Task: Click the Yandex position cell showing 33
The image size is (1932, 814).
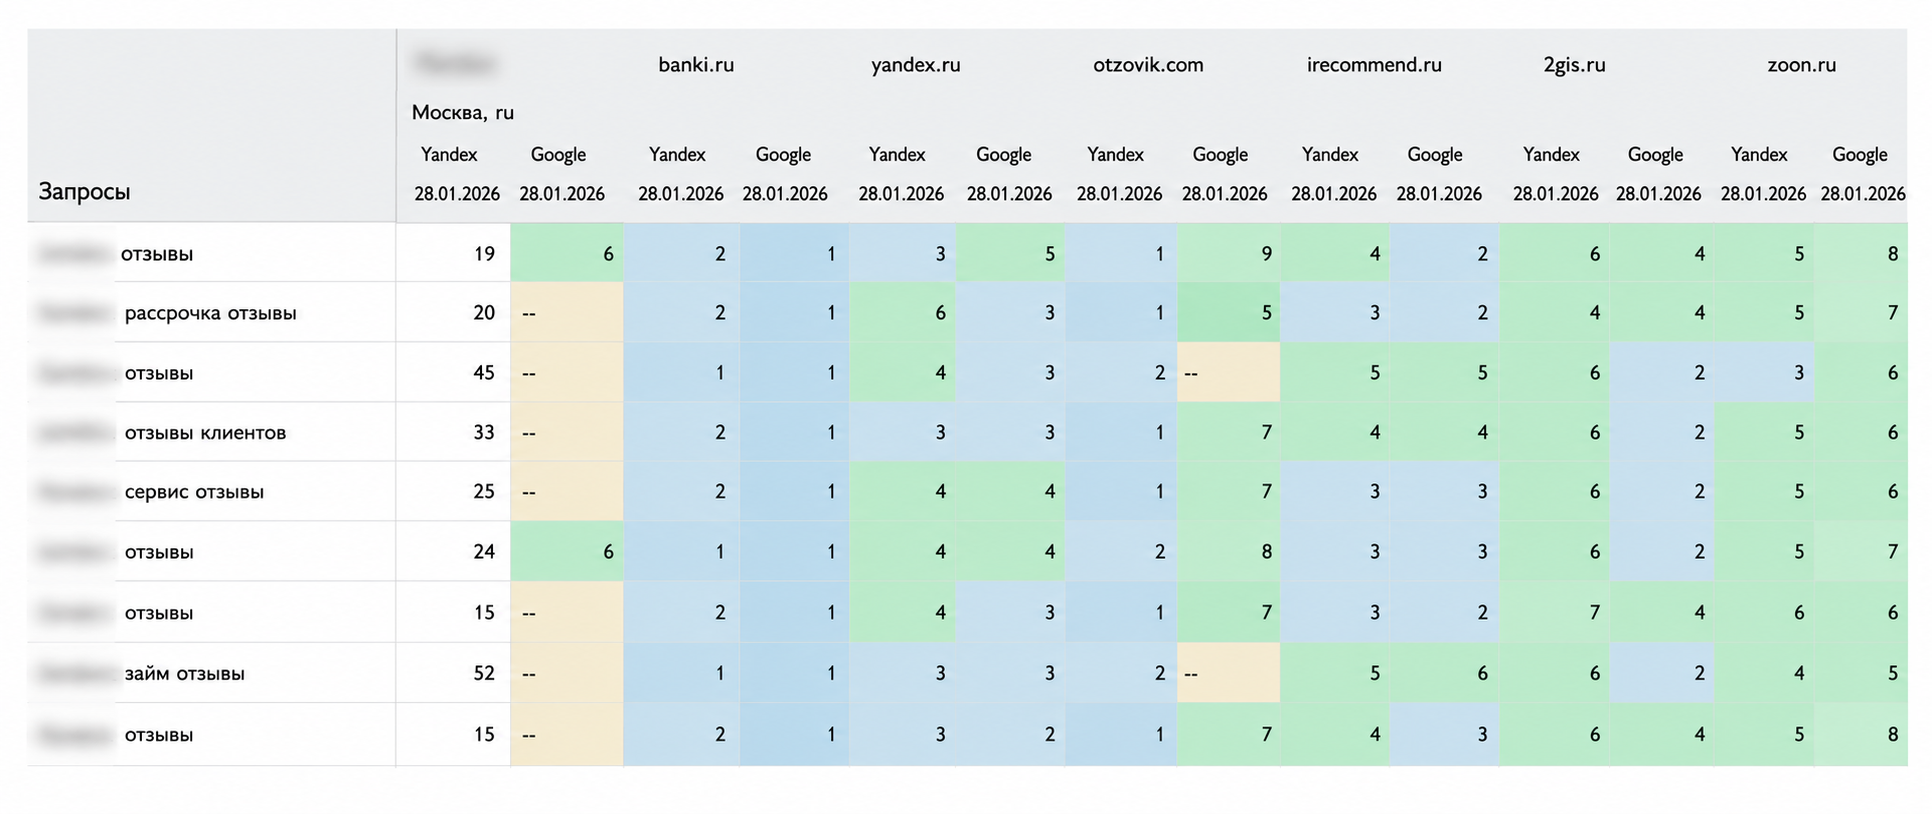Action: pos(453,432)
